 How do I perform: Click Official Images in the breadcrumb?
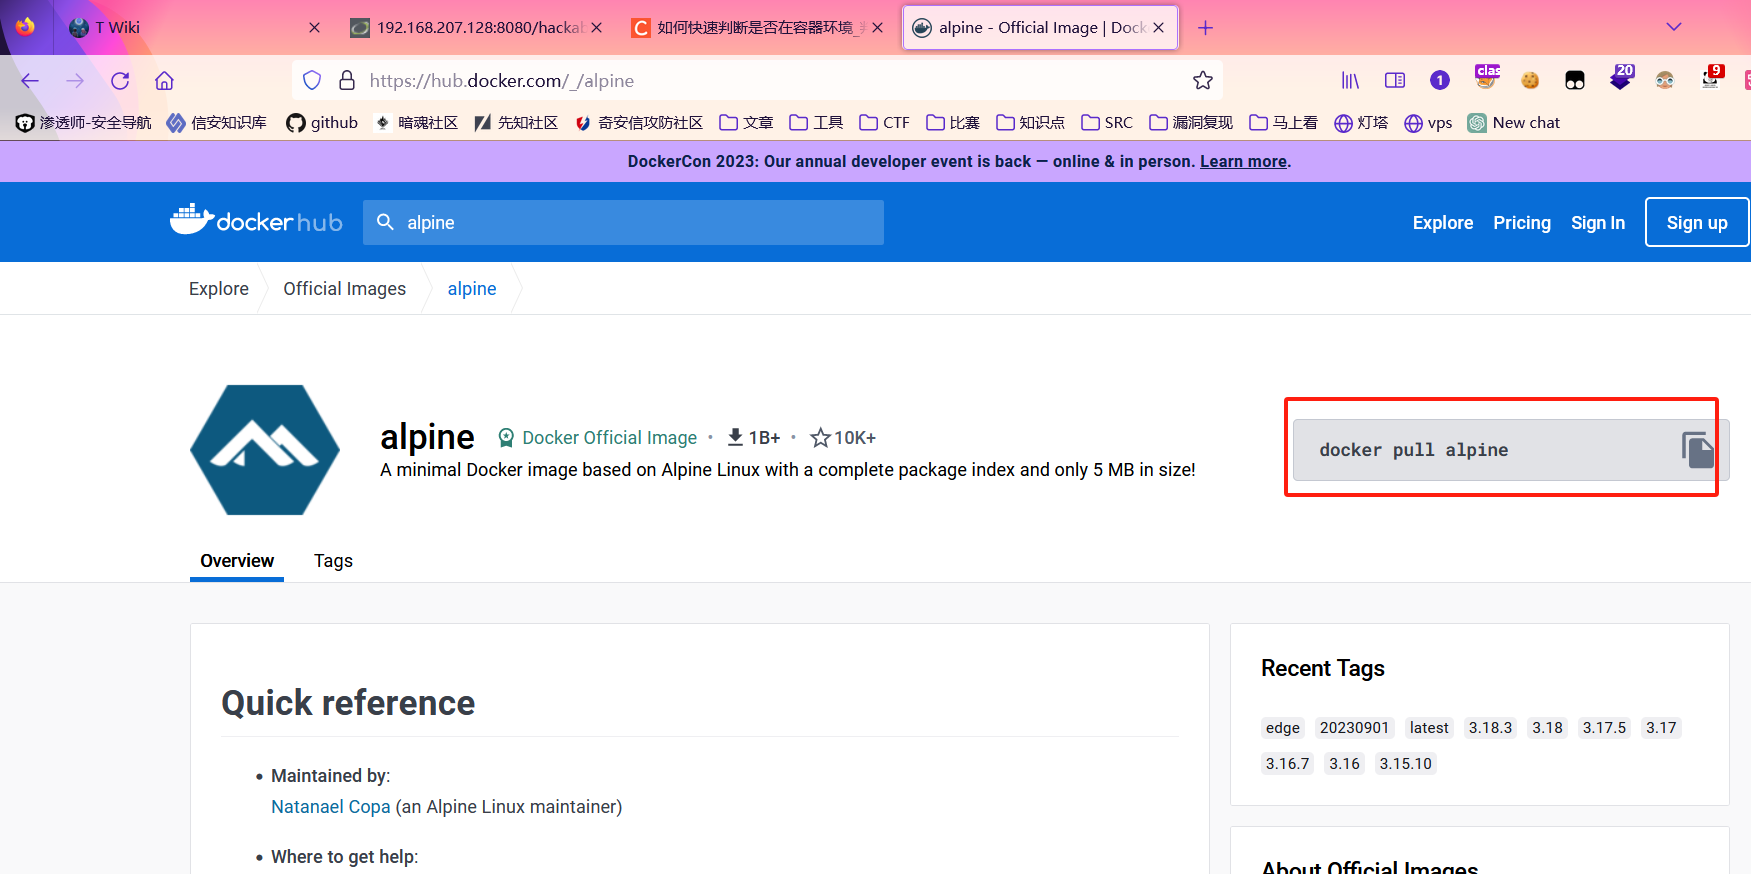[345, 289]
